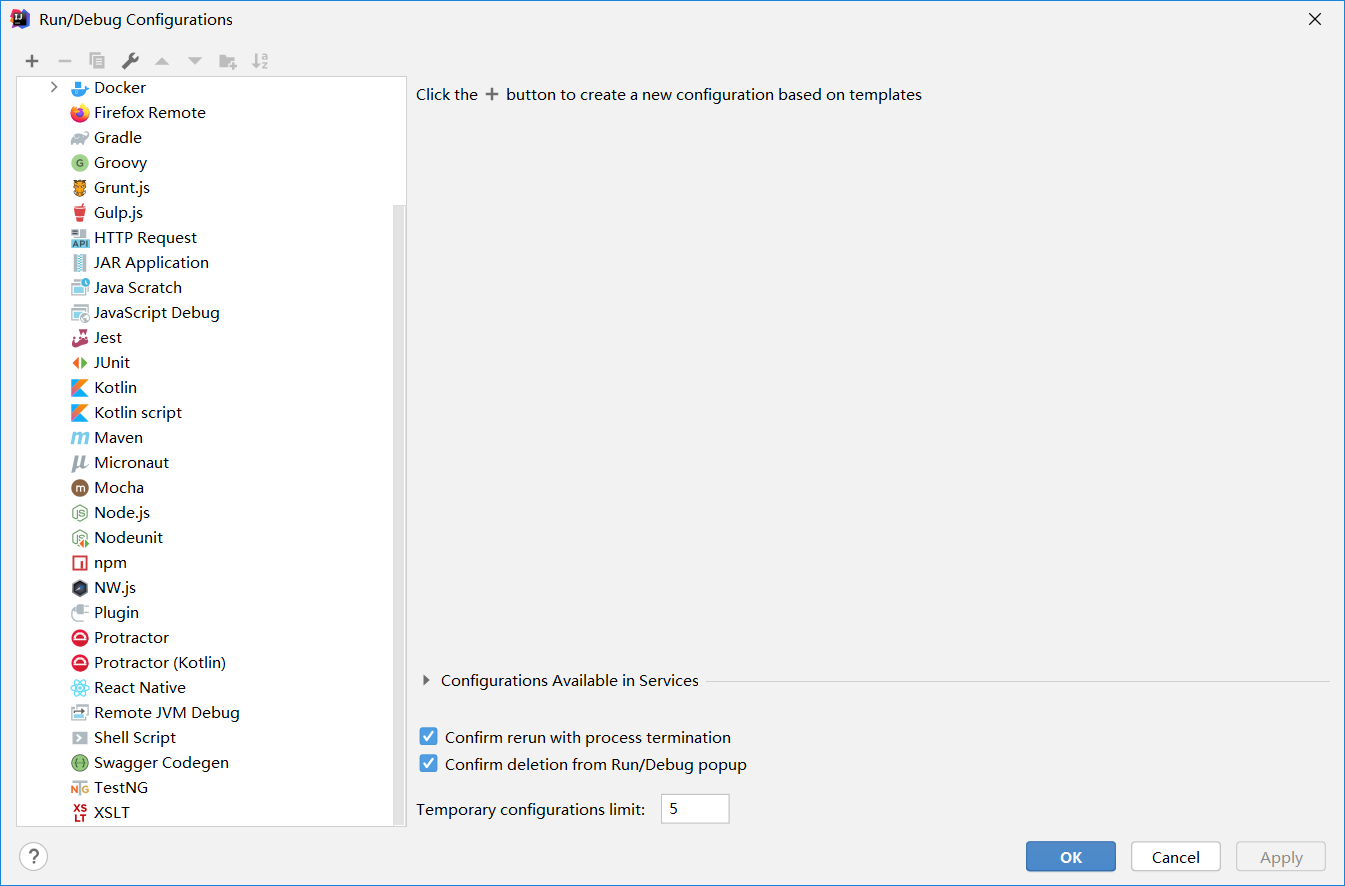Open help with the question mark button
The width and height of the screenshot is (1345, 886).
pyautogui.click(x=33, y=857)
